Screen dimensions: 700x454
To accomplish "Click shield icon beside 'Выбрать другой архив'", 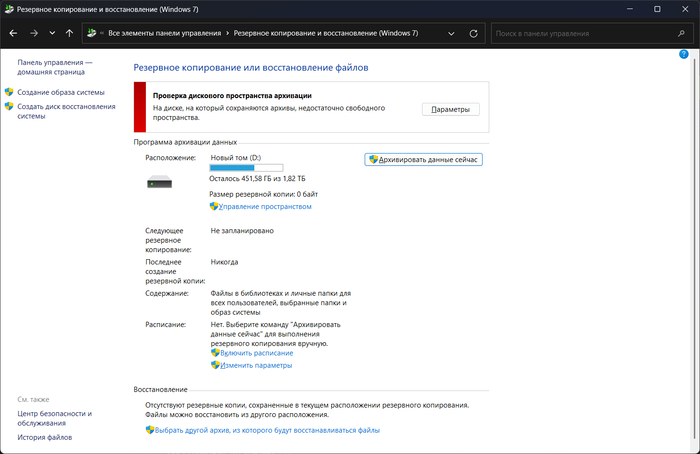I will click(150, 430).
